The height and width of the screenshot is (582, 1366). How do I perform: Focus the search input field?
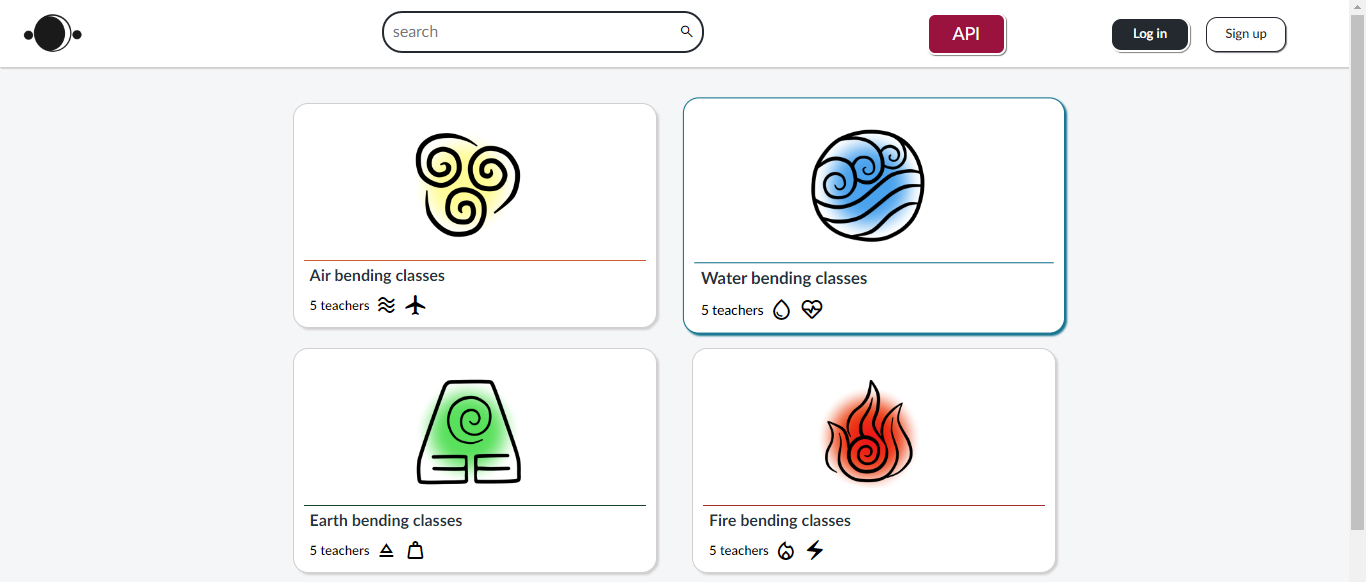[530, 32]
